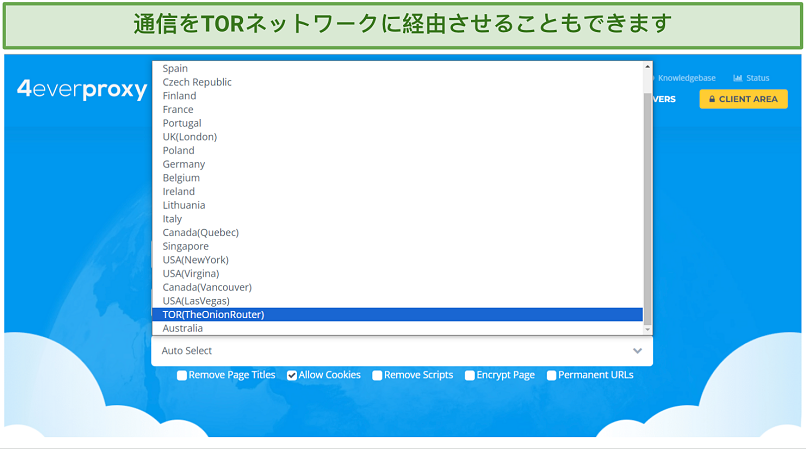Select Lithuania server
Image resolution: width=806 pixels, height=449 pixels.
397,205
